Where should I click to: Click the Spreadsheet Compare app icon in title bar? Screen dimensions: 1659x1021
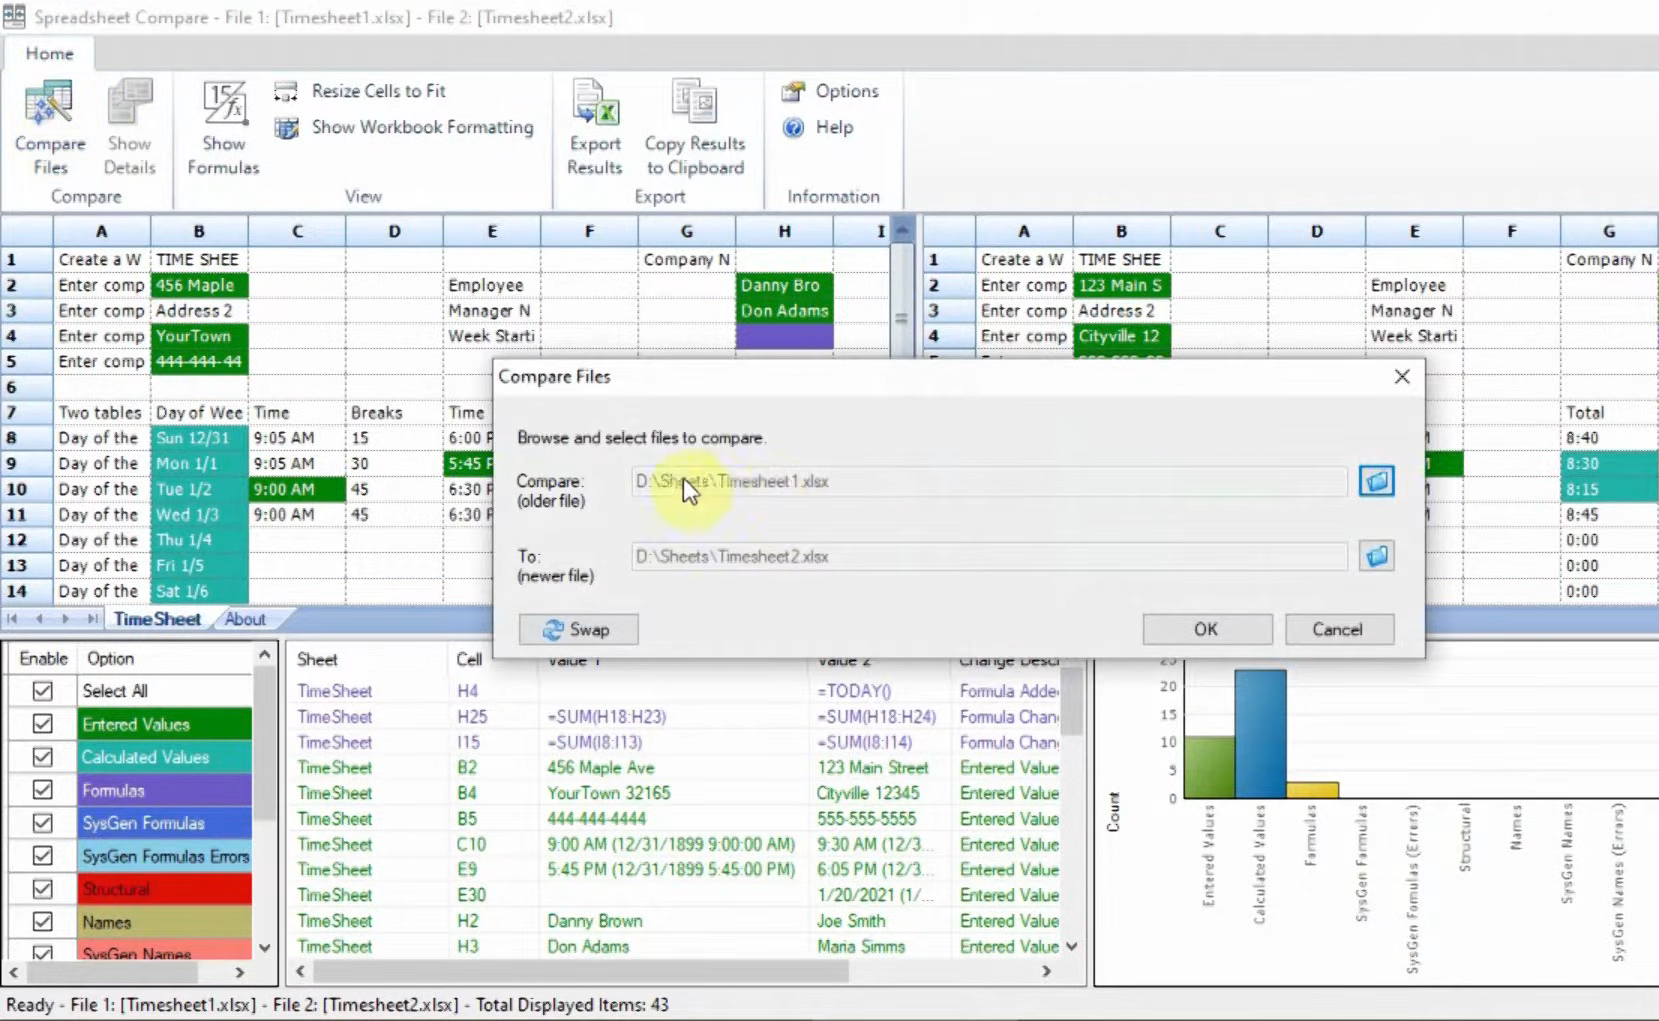click(14, 16)
